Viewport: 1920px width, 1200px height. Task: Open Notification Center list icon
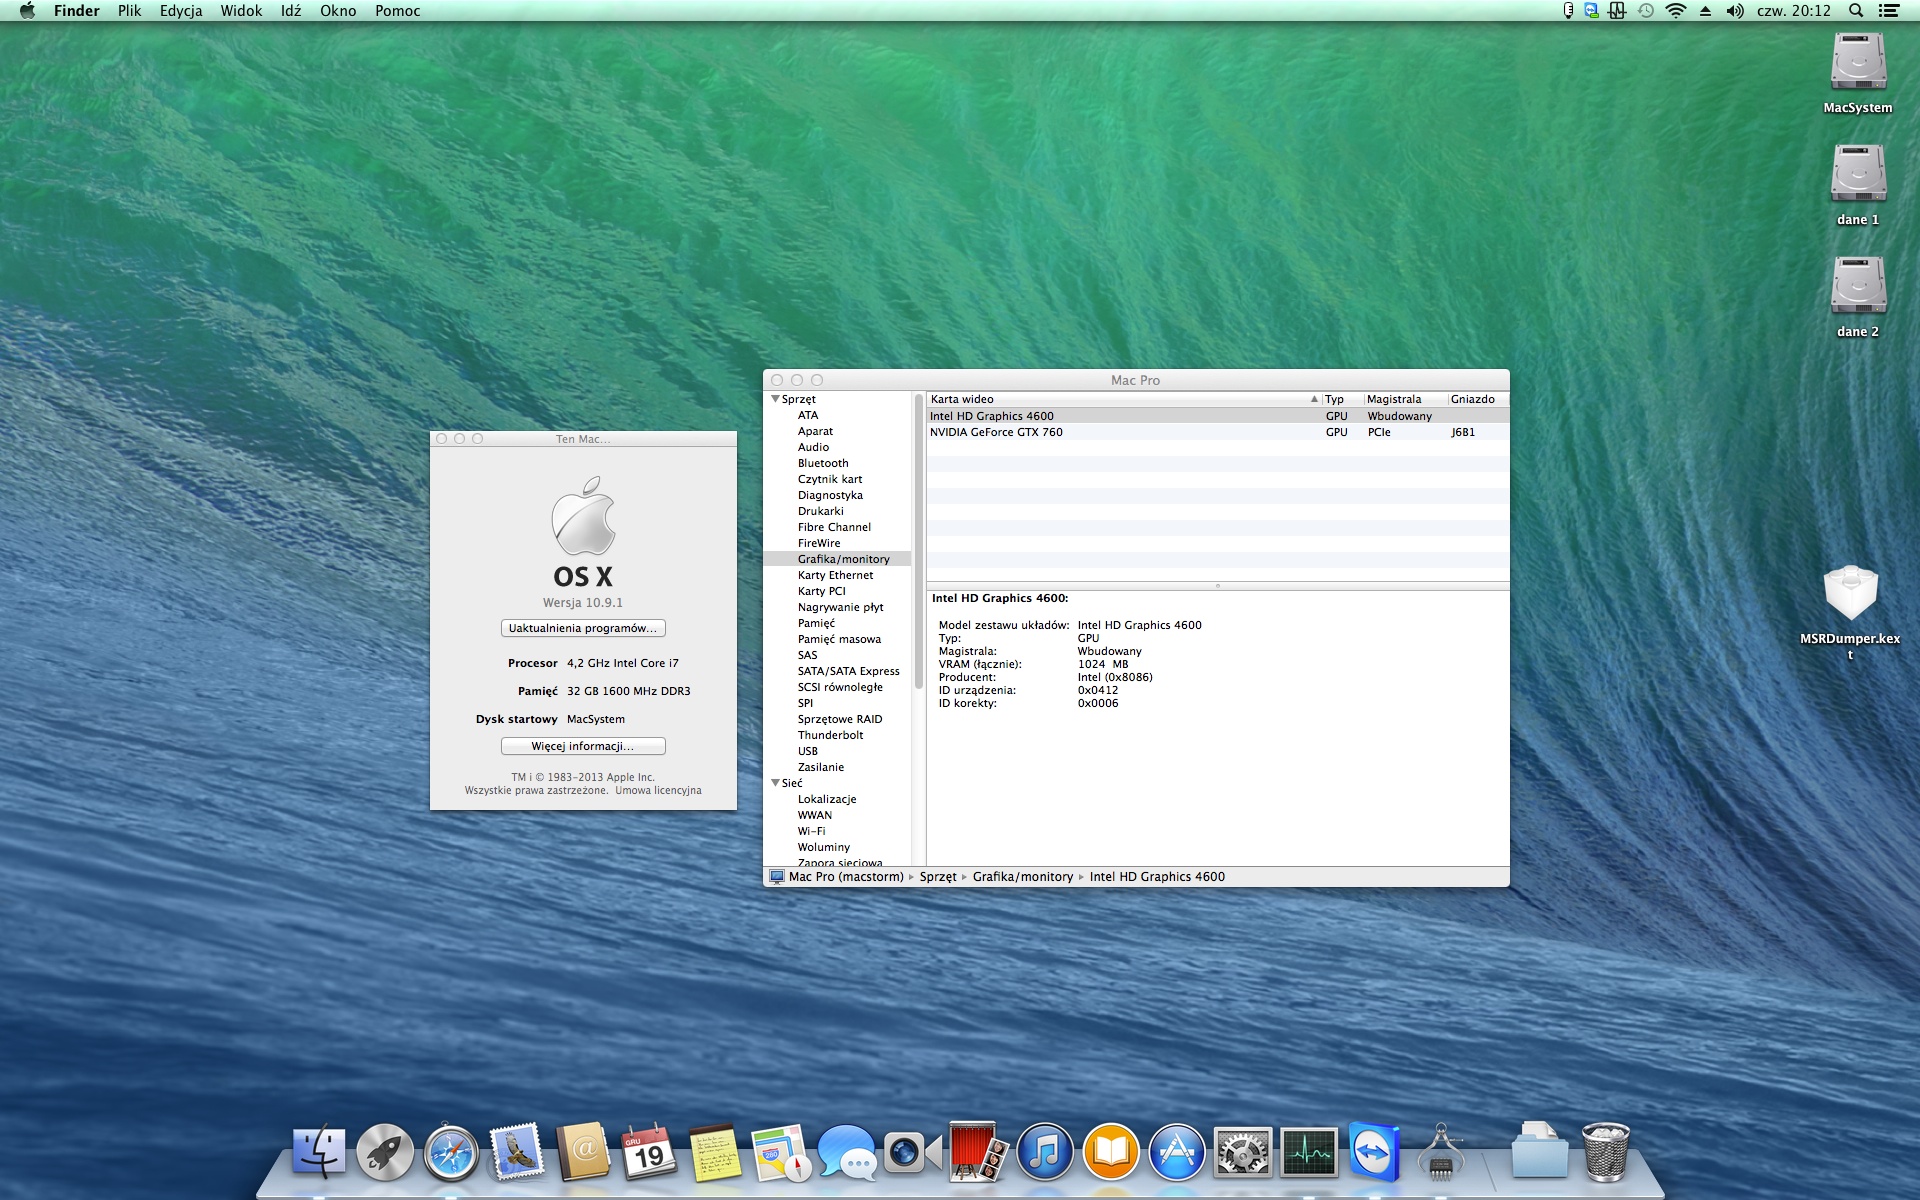[x=1889, y=11]
